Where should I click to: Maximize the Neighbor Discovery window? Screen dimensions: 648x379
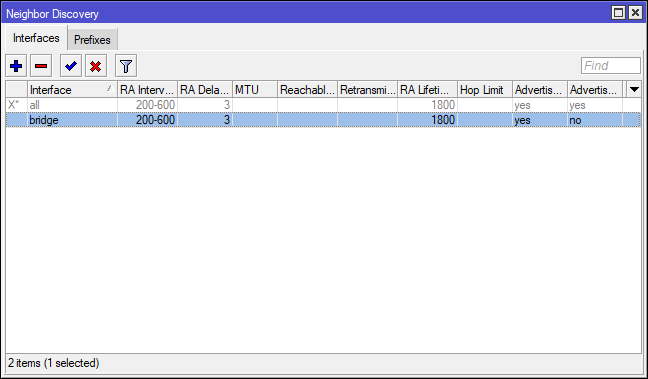click(x=618, y=13)
